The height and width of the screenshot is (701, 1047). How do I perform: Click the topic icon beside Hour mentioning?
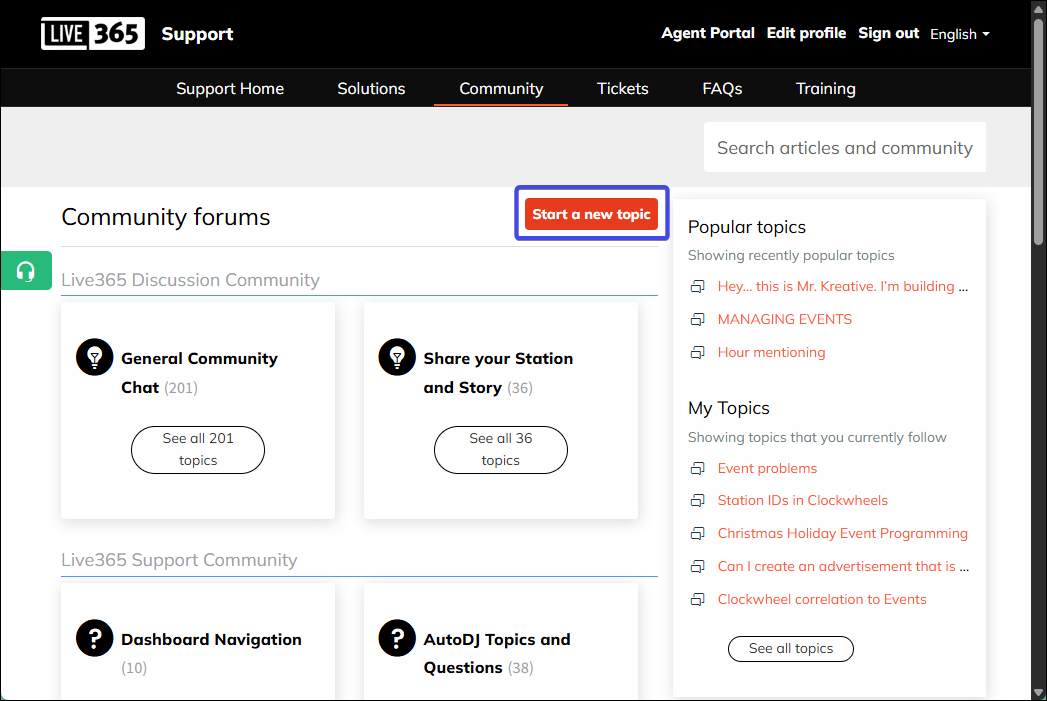pos(697,352)
